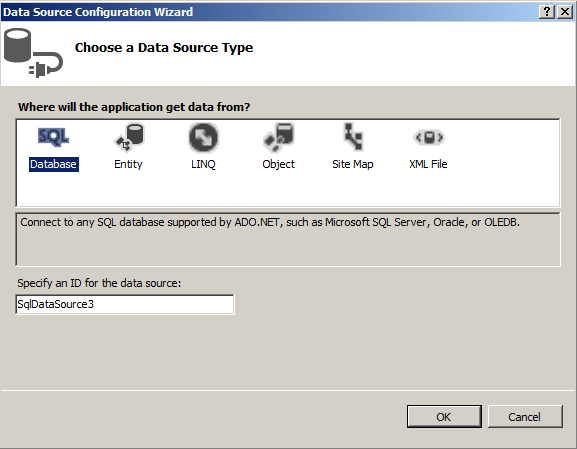Select the SQL Database icon
This screenshot has height=449, width=577.
pyautogui.click(x=53, y=137)
